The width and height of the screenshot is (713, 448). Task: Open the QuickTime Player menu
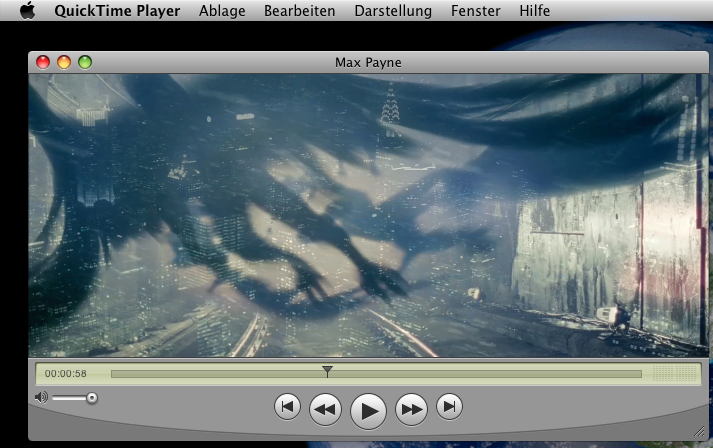tap(117, 11)
